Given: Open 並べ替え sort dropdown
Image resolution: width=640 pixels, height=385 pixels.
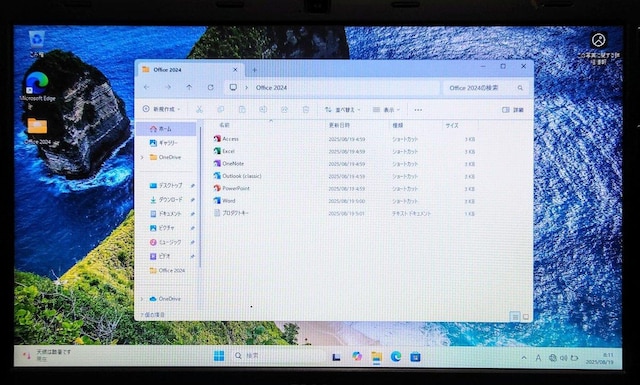Looking at the screenshot, I should (342, 109).
